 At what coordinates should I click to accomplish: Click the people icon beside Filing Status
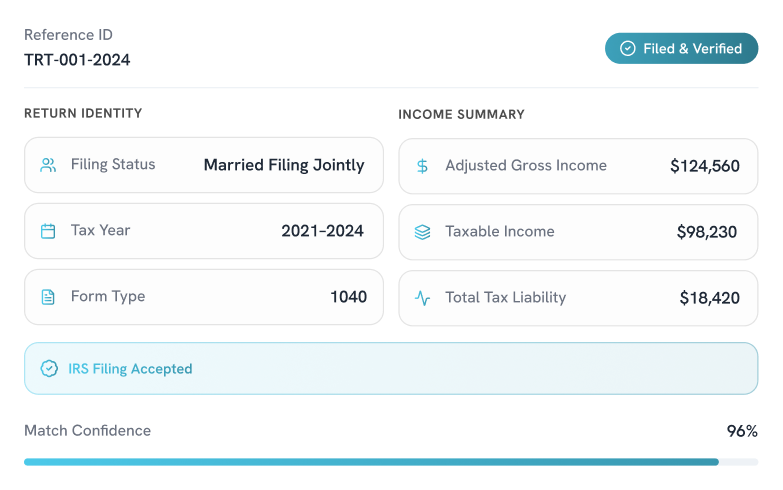pos(48,165)
